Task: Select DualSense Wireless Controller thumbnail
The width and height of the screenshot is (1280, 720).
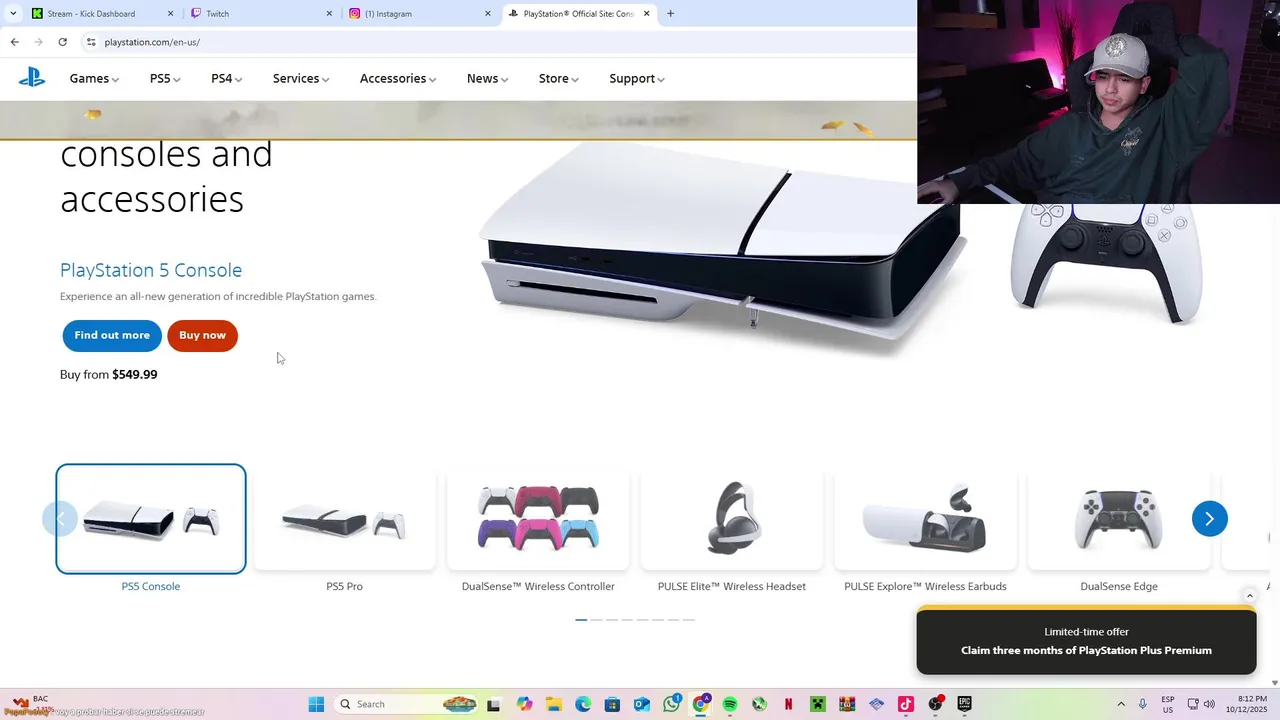Action: click(538, 519)
